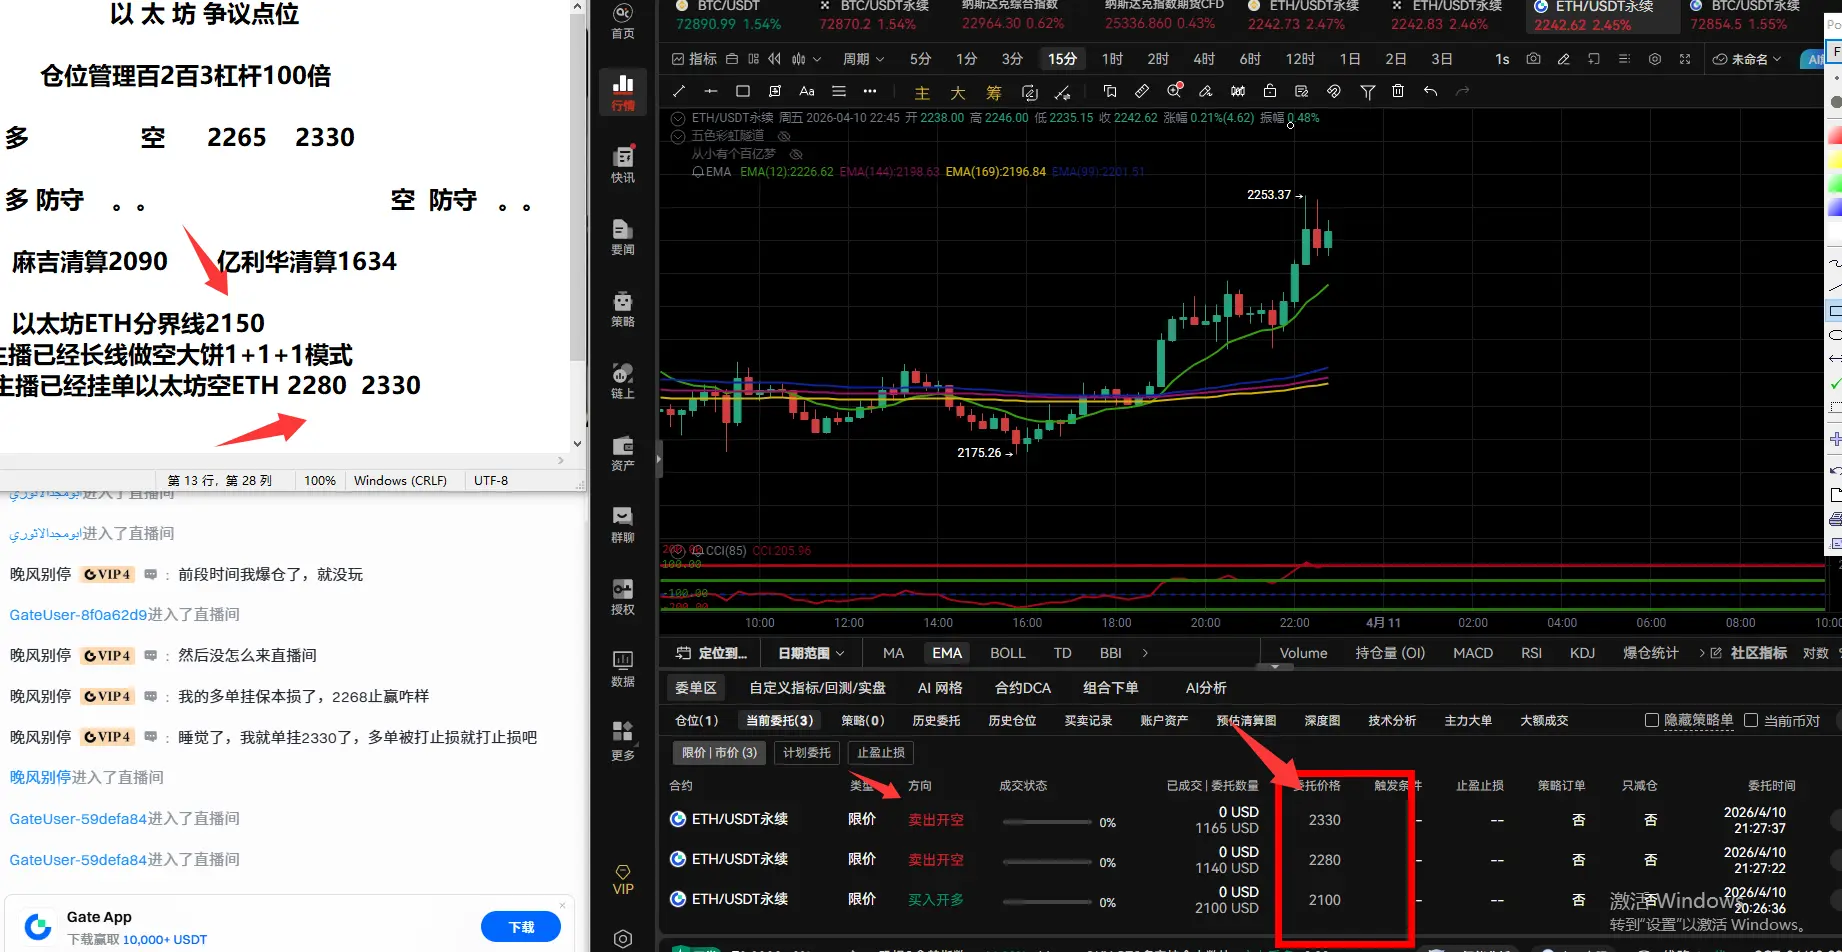Click the 计划委托 filter button
Image resolution: width=1842 pixels, height=952 pixels.
[x=807, y=753]
